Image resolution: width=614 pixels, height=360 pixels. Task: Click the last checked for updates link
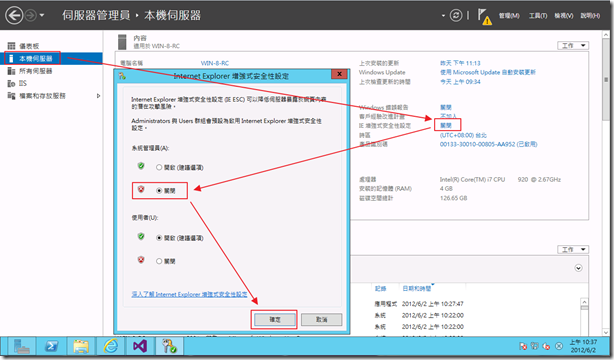click(460, 82)
